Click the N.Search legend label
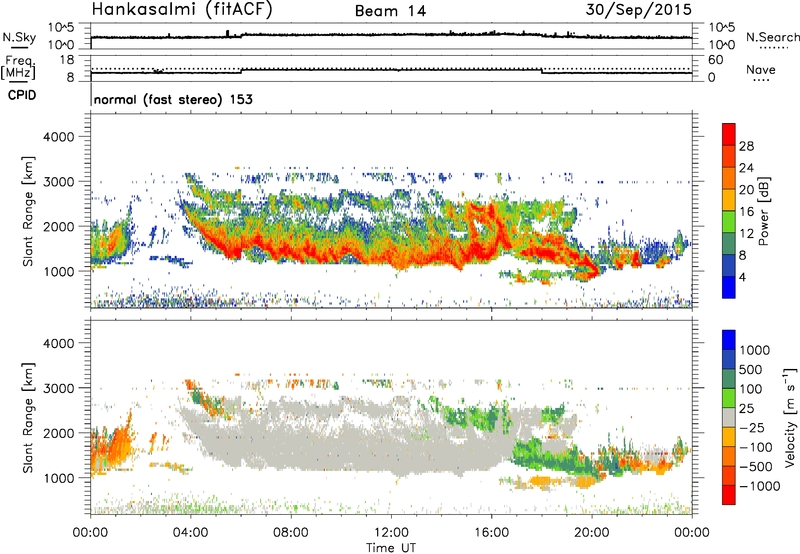The height and width of the screenshot is (554, 800). [x=772, y=37]
